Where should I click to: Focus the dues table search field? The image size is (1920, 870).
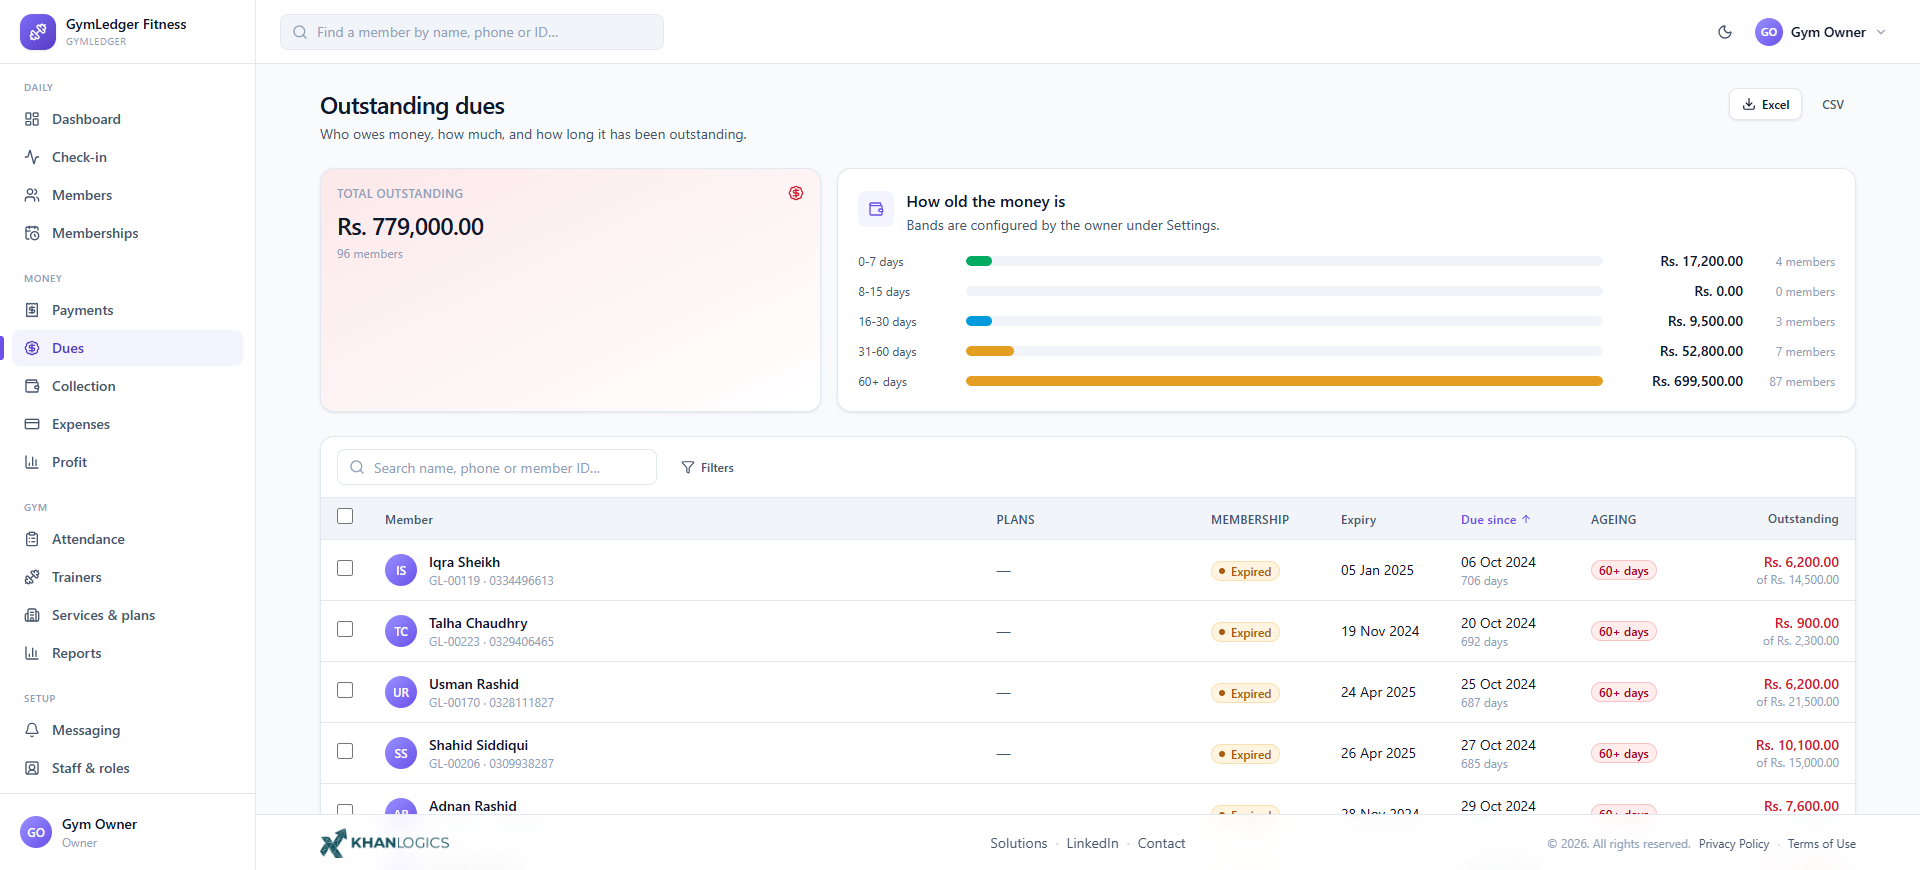[497, 467]
